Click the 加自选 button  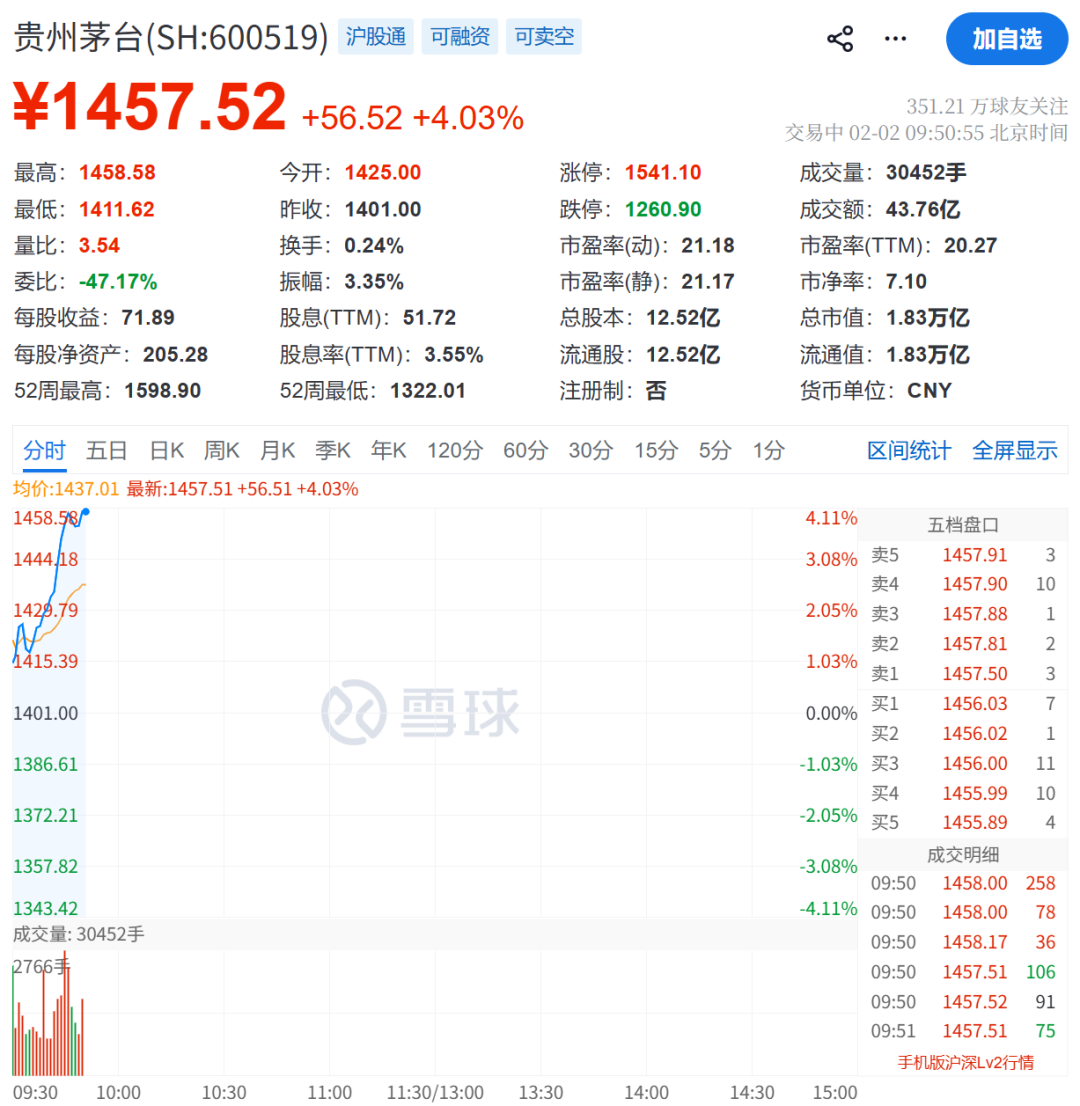point(1007,38)
